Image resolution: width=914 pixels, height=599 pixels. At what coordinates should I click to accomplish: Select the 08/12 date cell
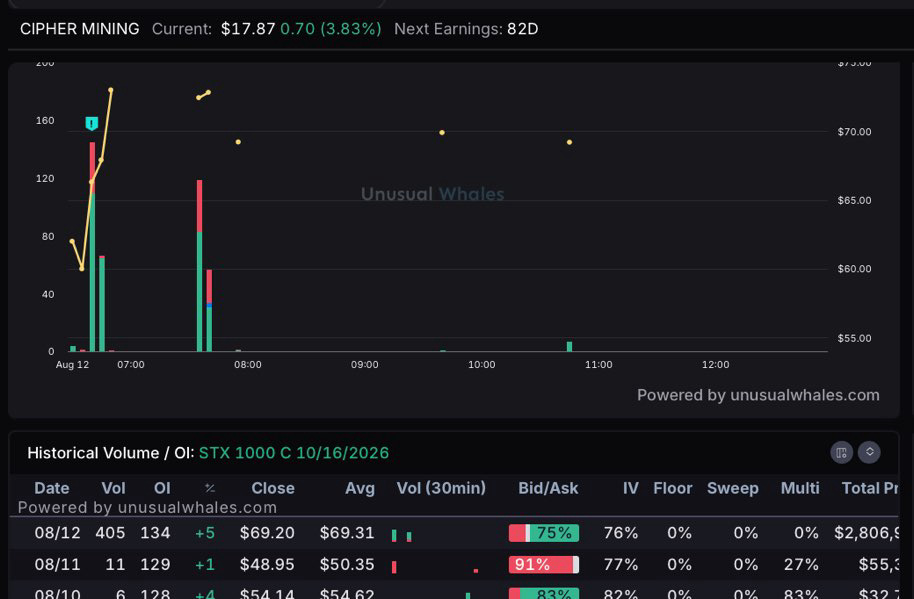point(57,533)
